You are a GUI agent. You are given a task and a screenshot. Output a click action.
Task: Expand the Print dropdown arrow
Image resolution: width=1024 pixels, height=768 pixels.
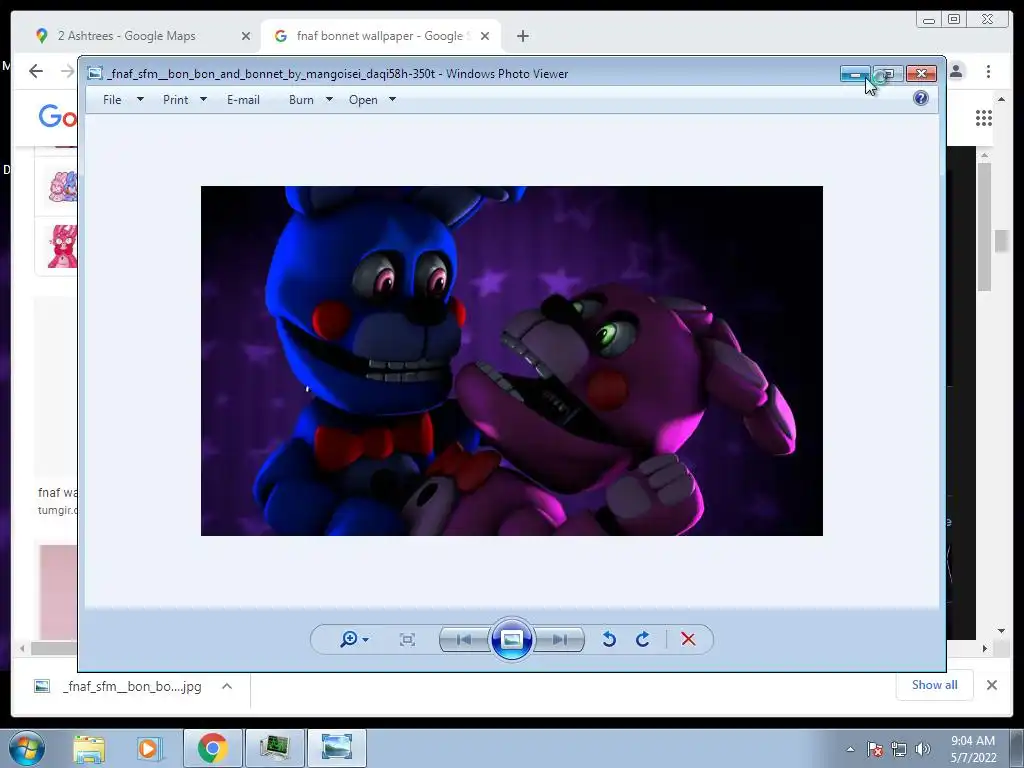(203, 99)
